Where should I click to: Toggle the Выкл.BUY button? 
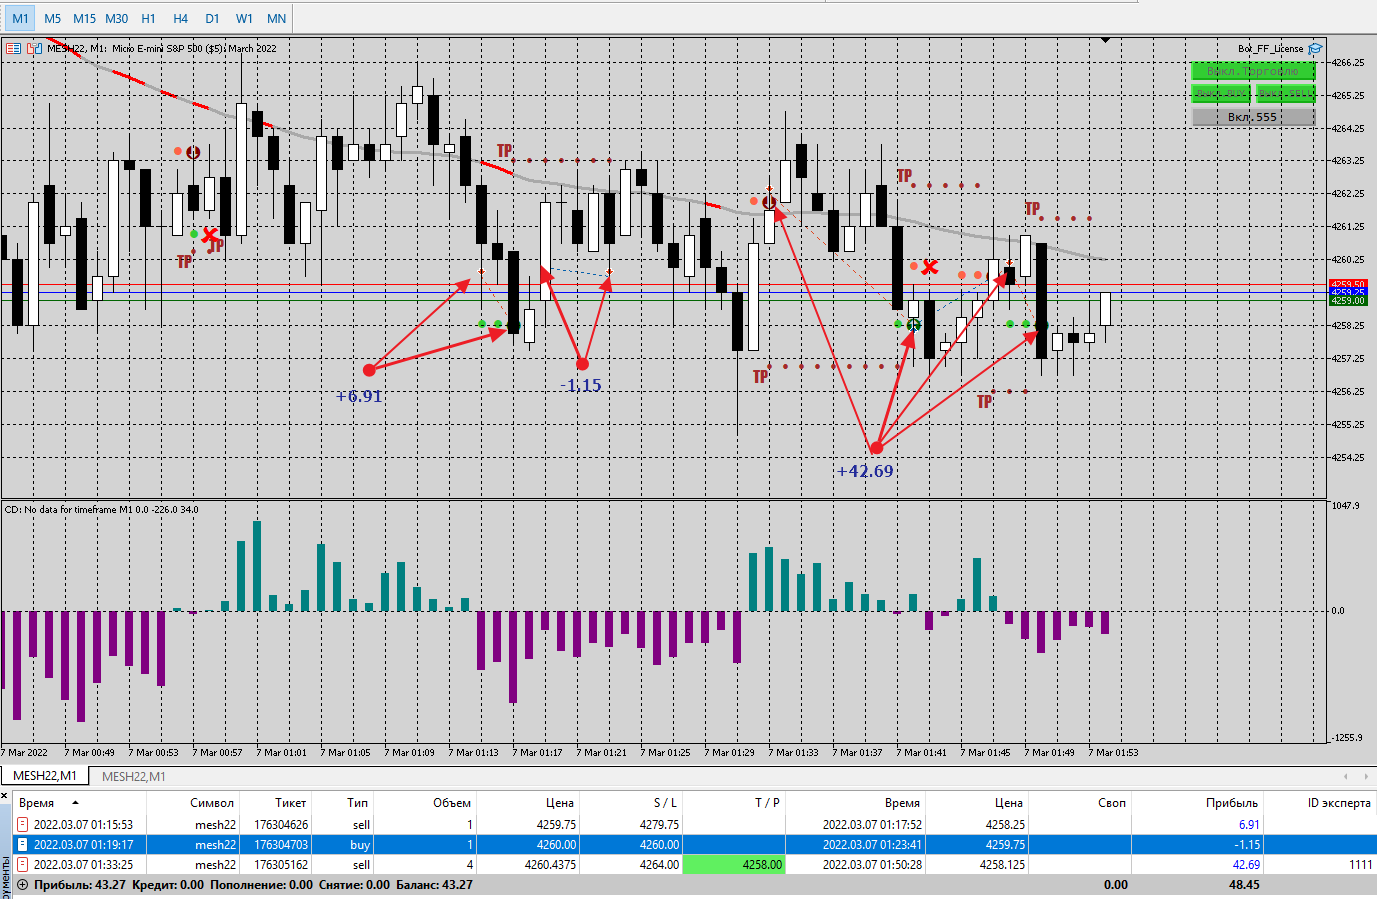pos(1221,93)
